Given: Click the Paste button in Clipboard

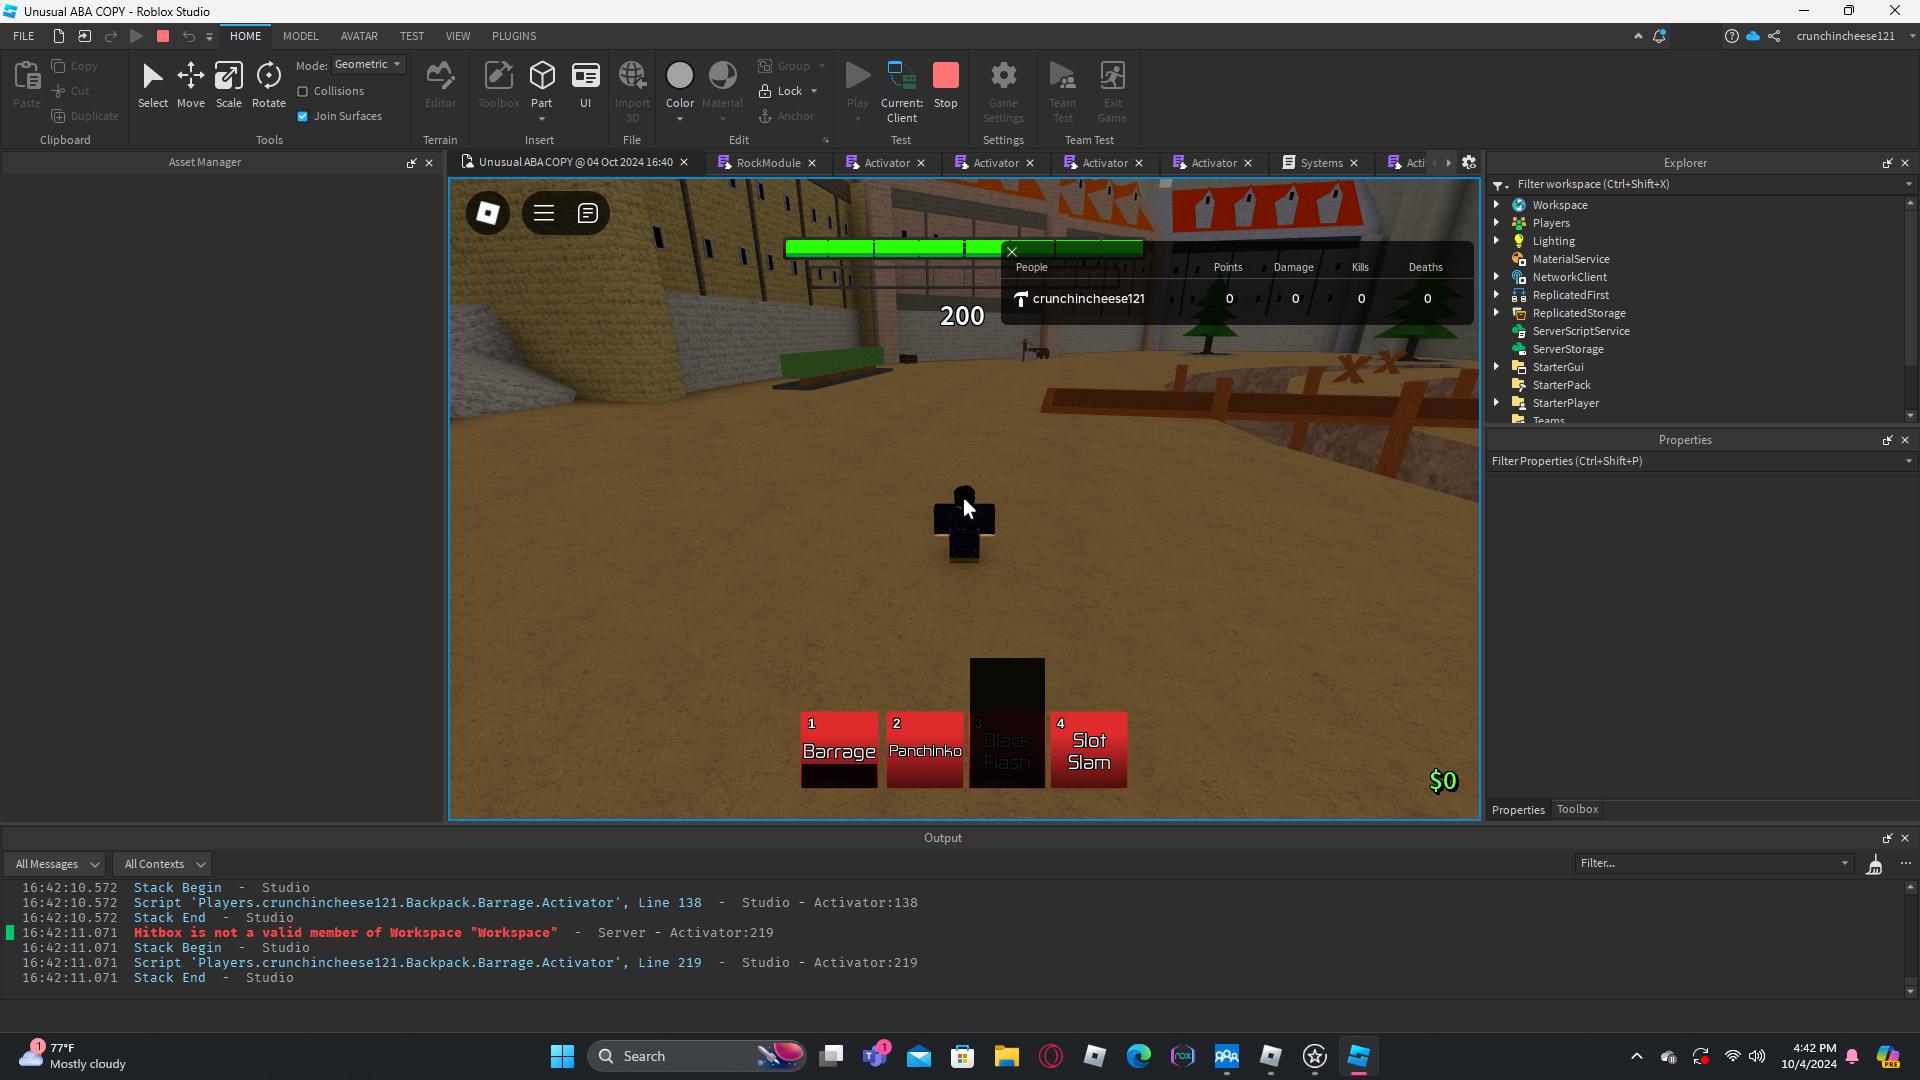Looking at the screenshot, I should [27, 85].
